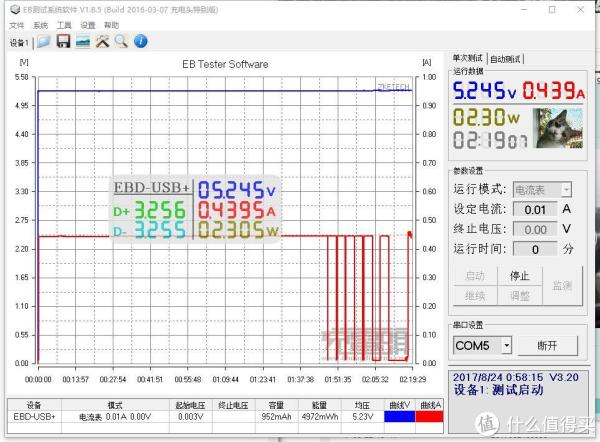
Task: Click the blue info about icon
Action: 141,42
